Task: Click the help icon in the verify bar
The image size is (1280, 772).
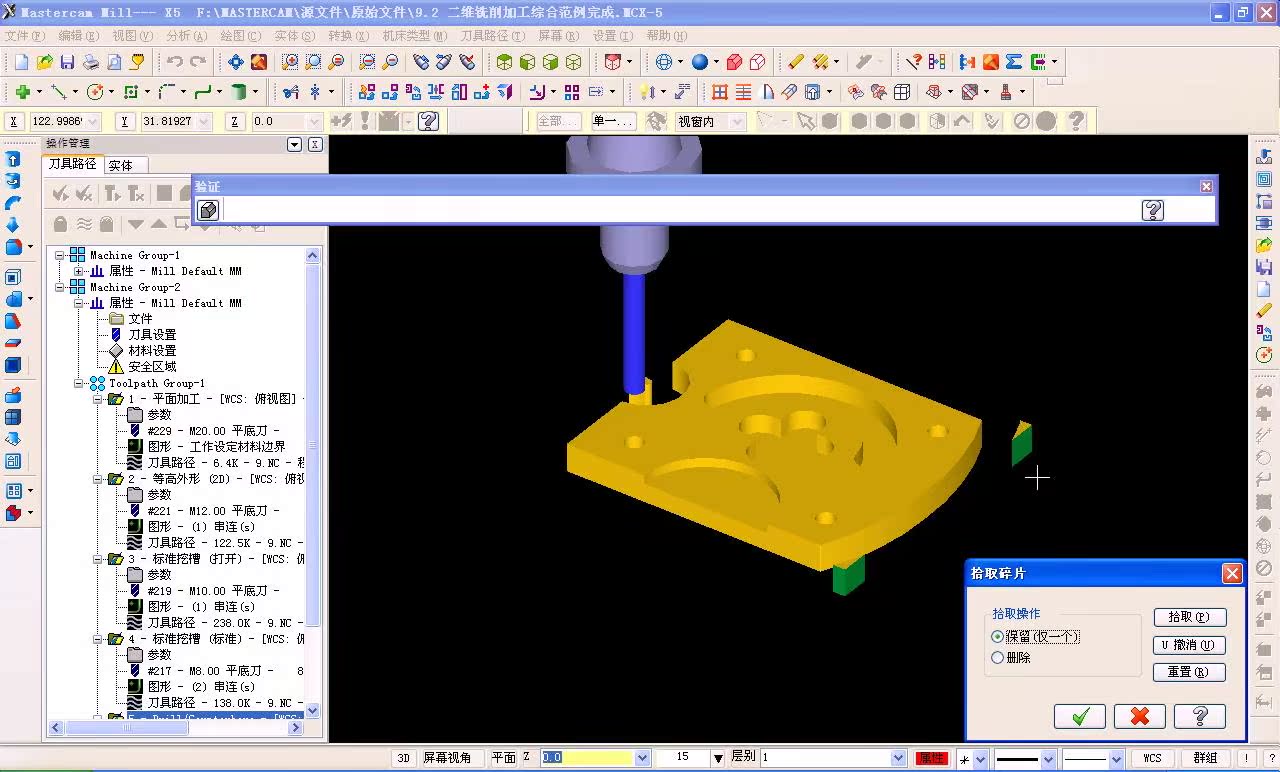Action: (1153, 210)
